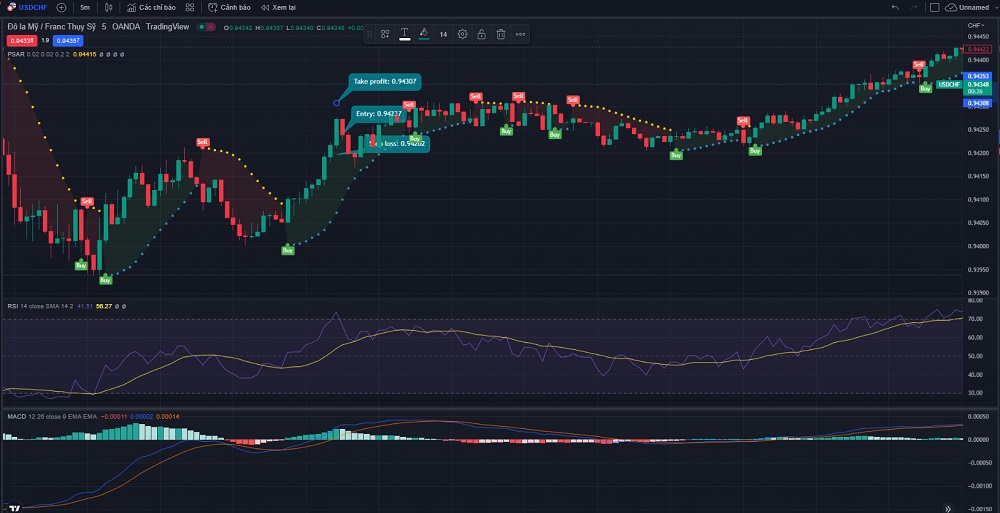Delete the selected drawing with trash icon
The image size is (1000, 513).
point(501,34)
